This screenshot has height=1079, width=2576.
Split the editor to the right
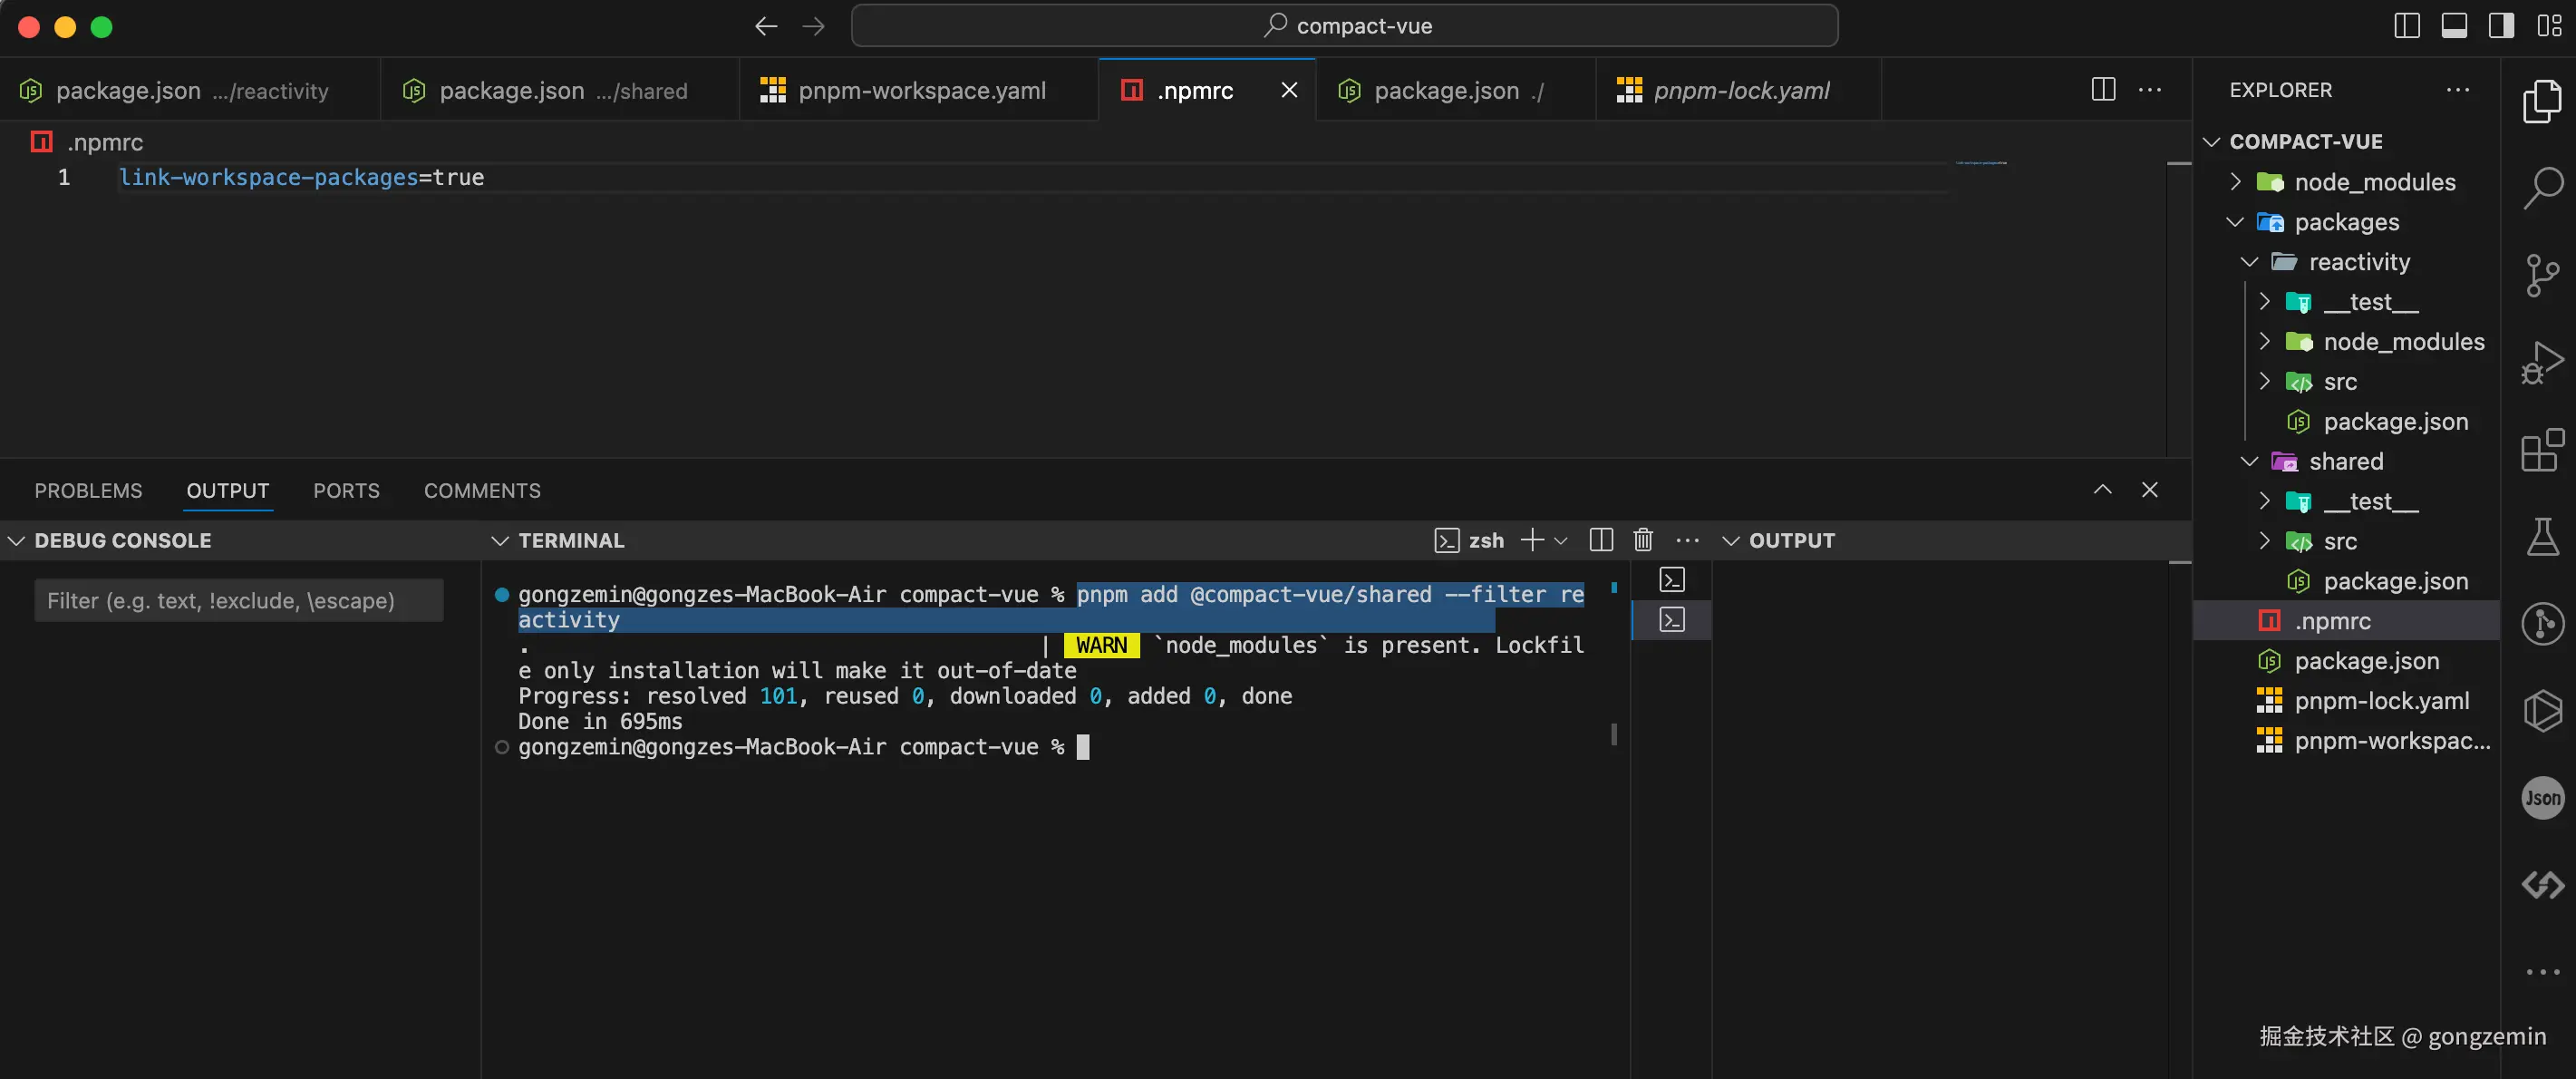coord(2103,90)
